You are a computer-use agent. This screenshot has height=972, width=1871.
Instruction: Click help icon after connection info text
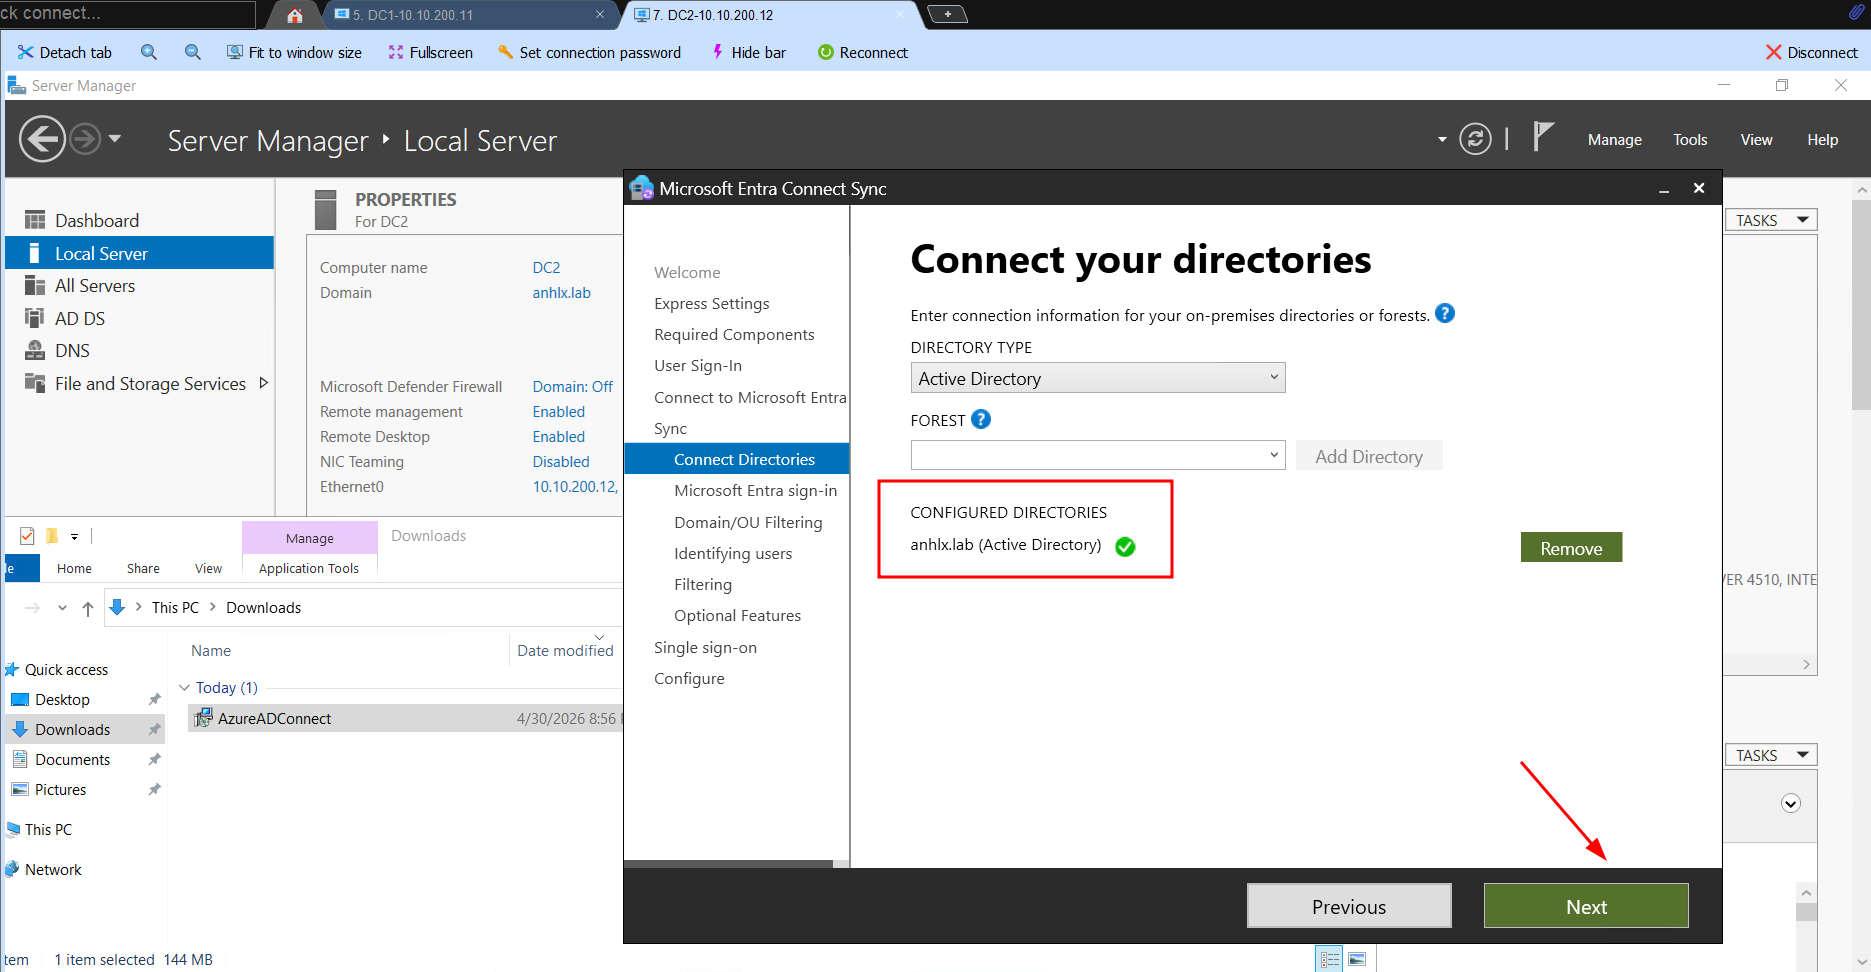1445,314
